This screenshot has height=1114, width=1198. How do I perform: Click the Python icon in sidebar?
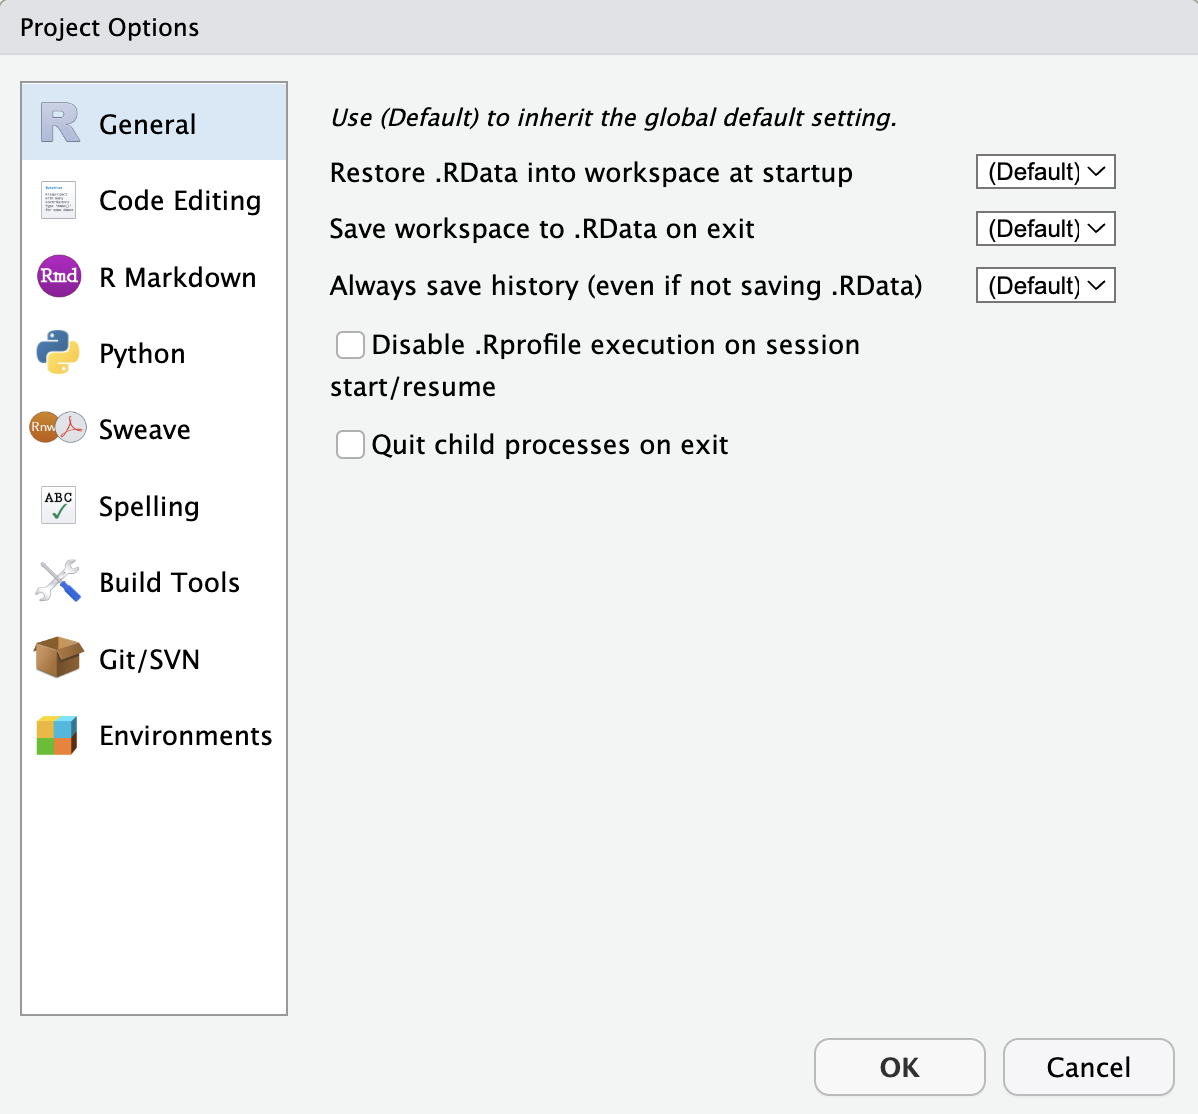(57, 353)
